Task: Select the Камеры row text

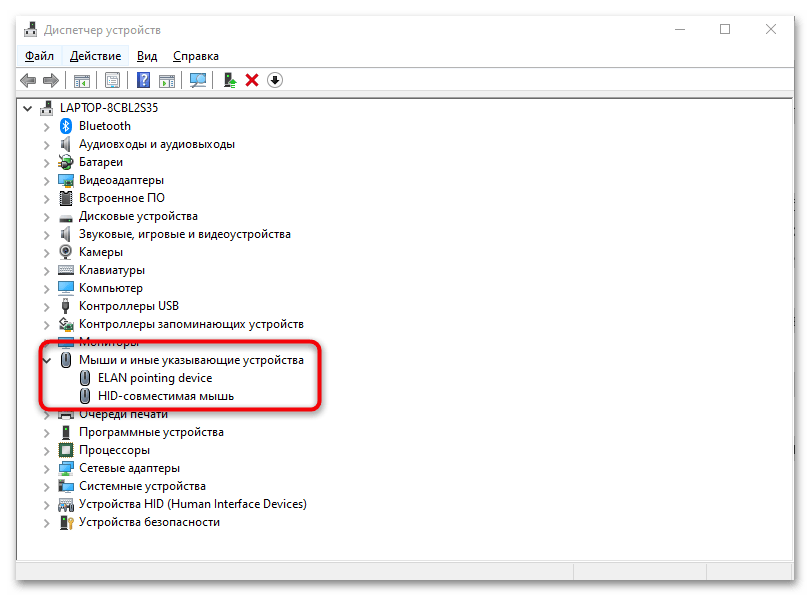Action: (101, 252)
